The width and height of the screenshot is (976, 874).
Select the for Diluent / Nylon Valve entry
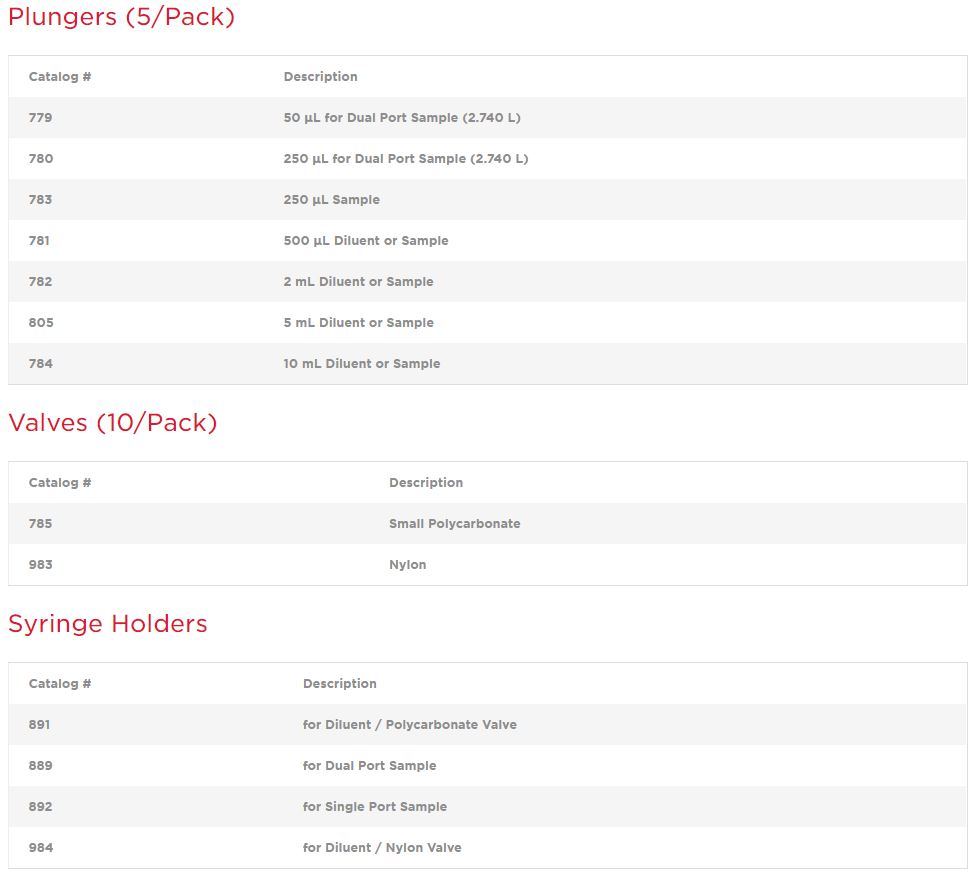[x=382, y=848]
